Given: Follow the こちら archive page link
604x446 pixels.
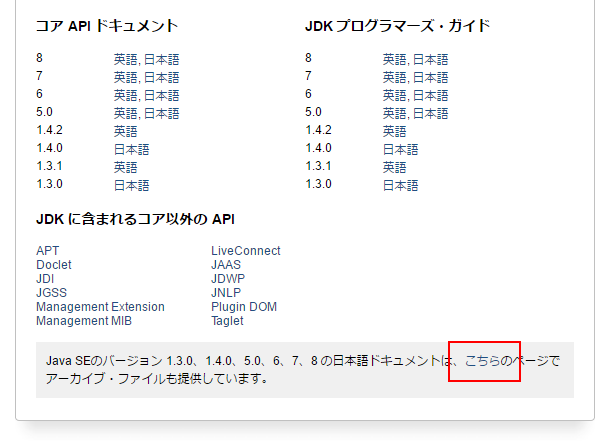Looking at the screenshot, I should click(x=483, y=361).
